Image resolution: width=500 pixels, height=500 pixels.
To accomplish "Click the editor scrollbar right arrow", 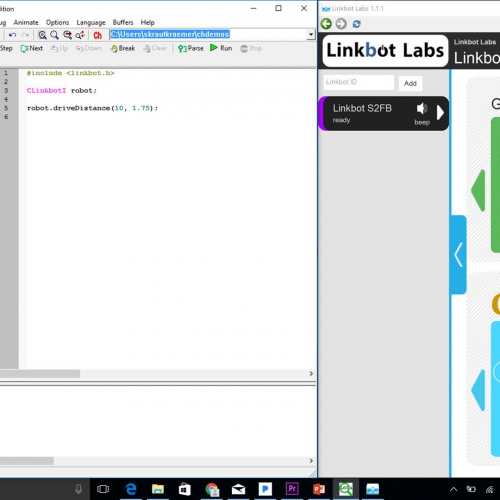I will 311,374.
